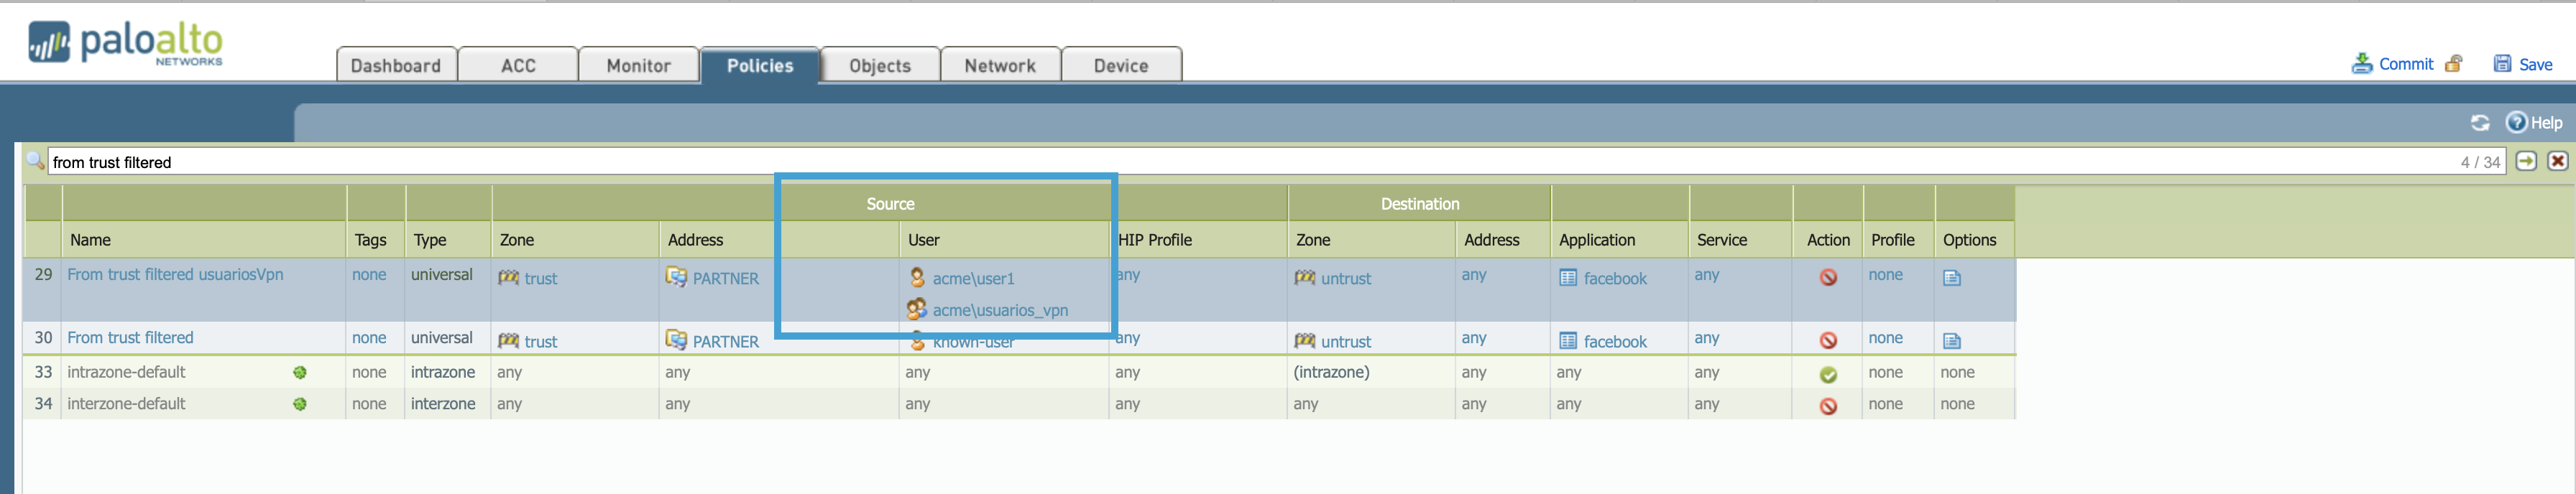Click the allow checkmark icon for intrazone-default
Image resolution: width=2576 pixels, height=494 pixels.
click(x=1828, y=374)
